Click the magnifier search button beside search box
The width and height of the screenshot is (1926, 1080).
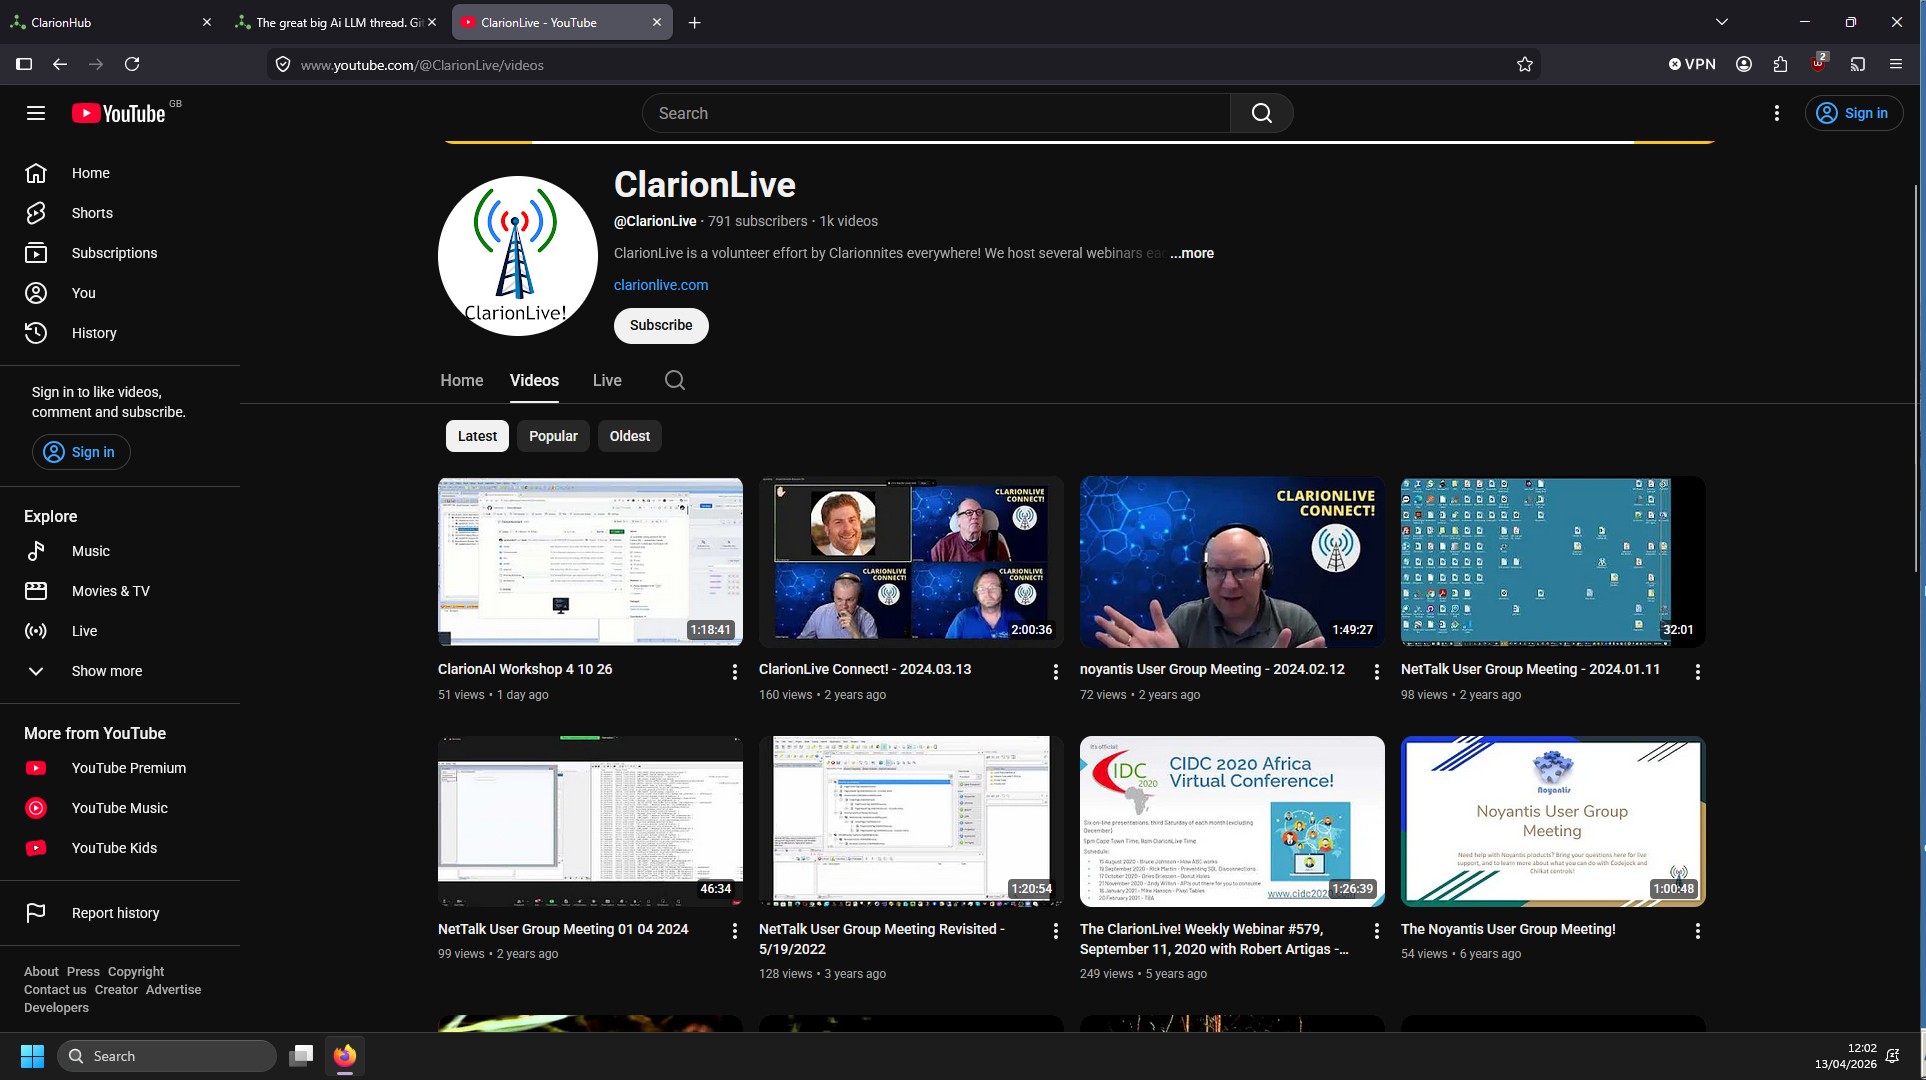[x=1262, y=113]
